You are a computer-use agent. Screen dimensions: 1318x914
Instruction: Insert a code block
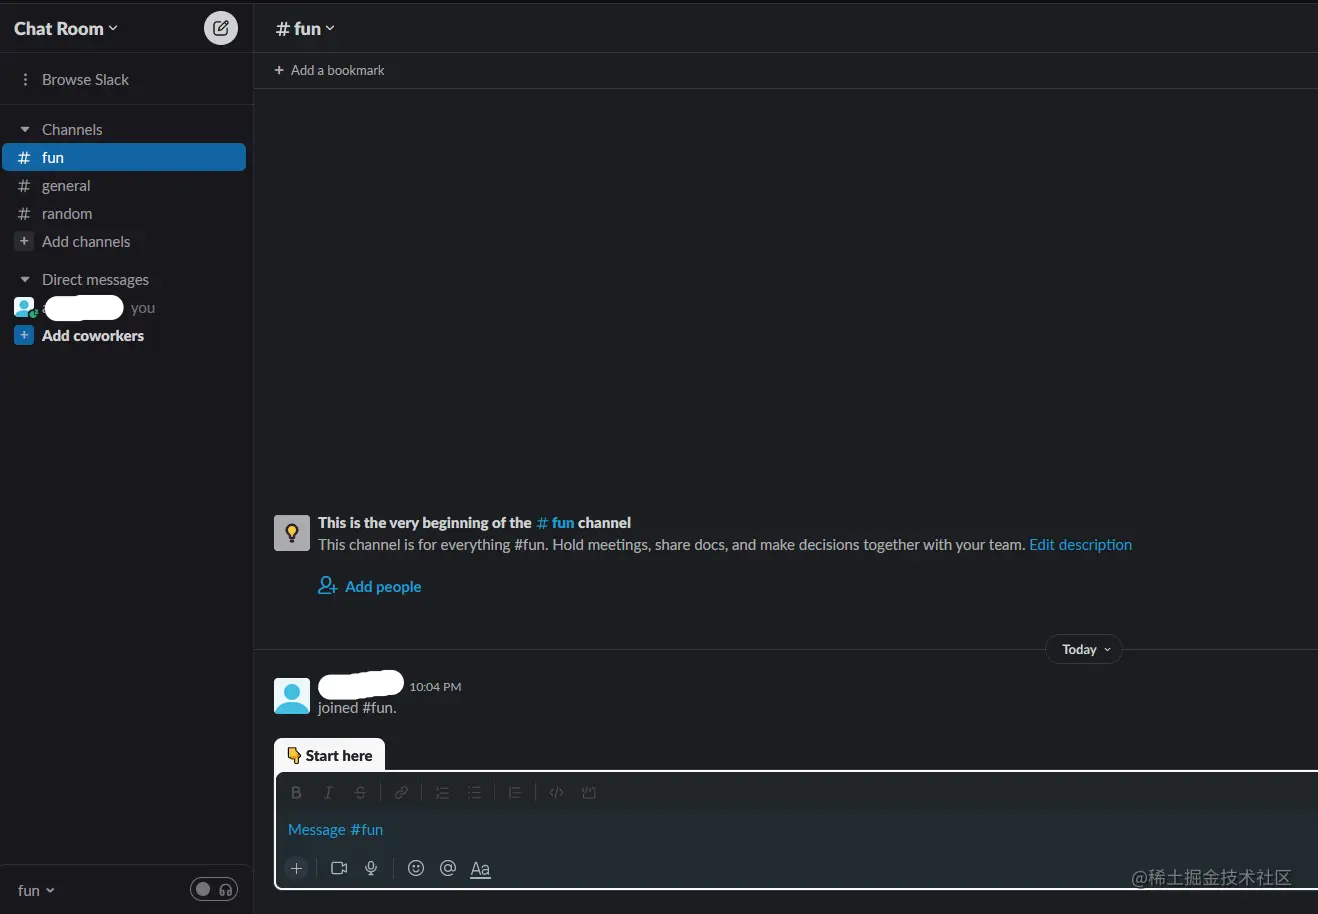[x=589, y=793]
